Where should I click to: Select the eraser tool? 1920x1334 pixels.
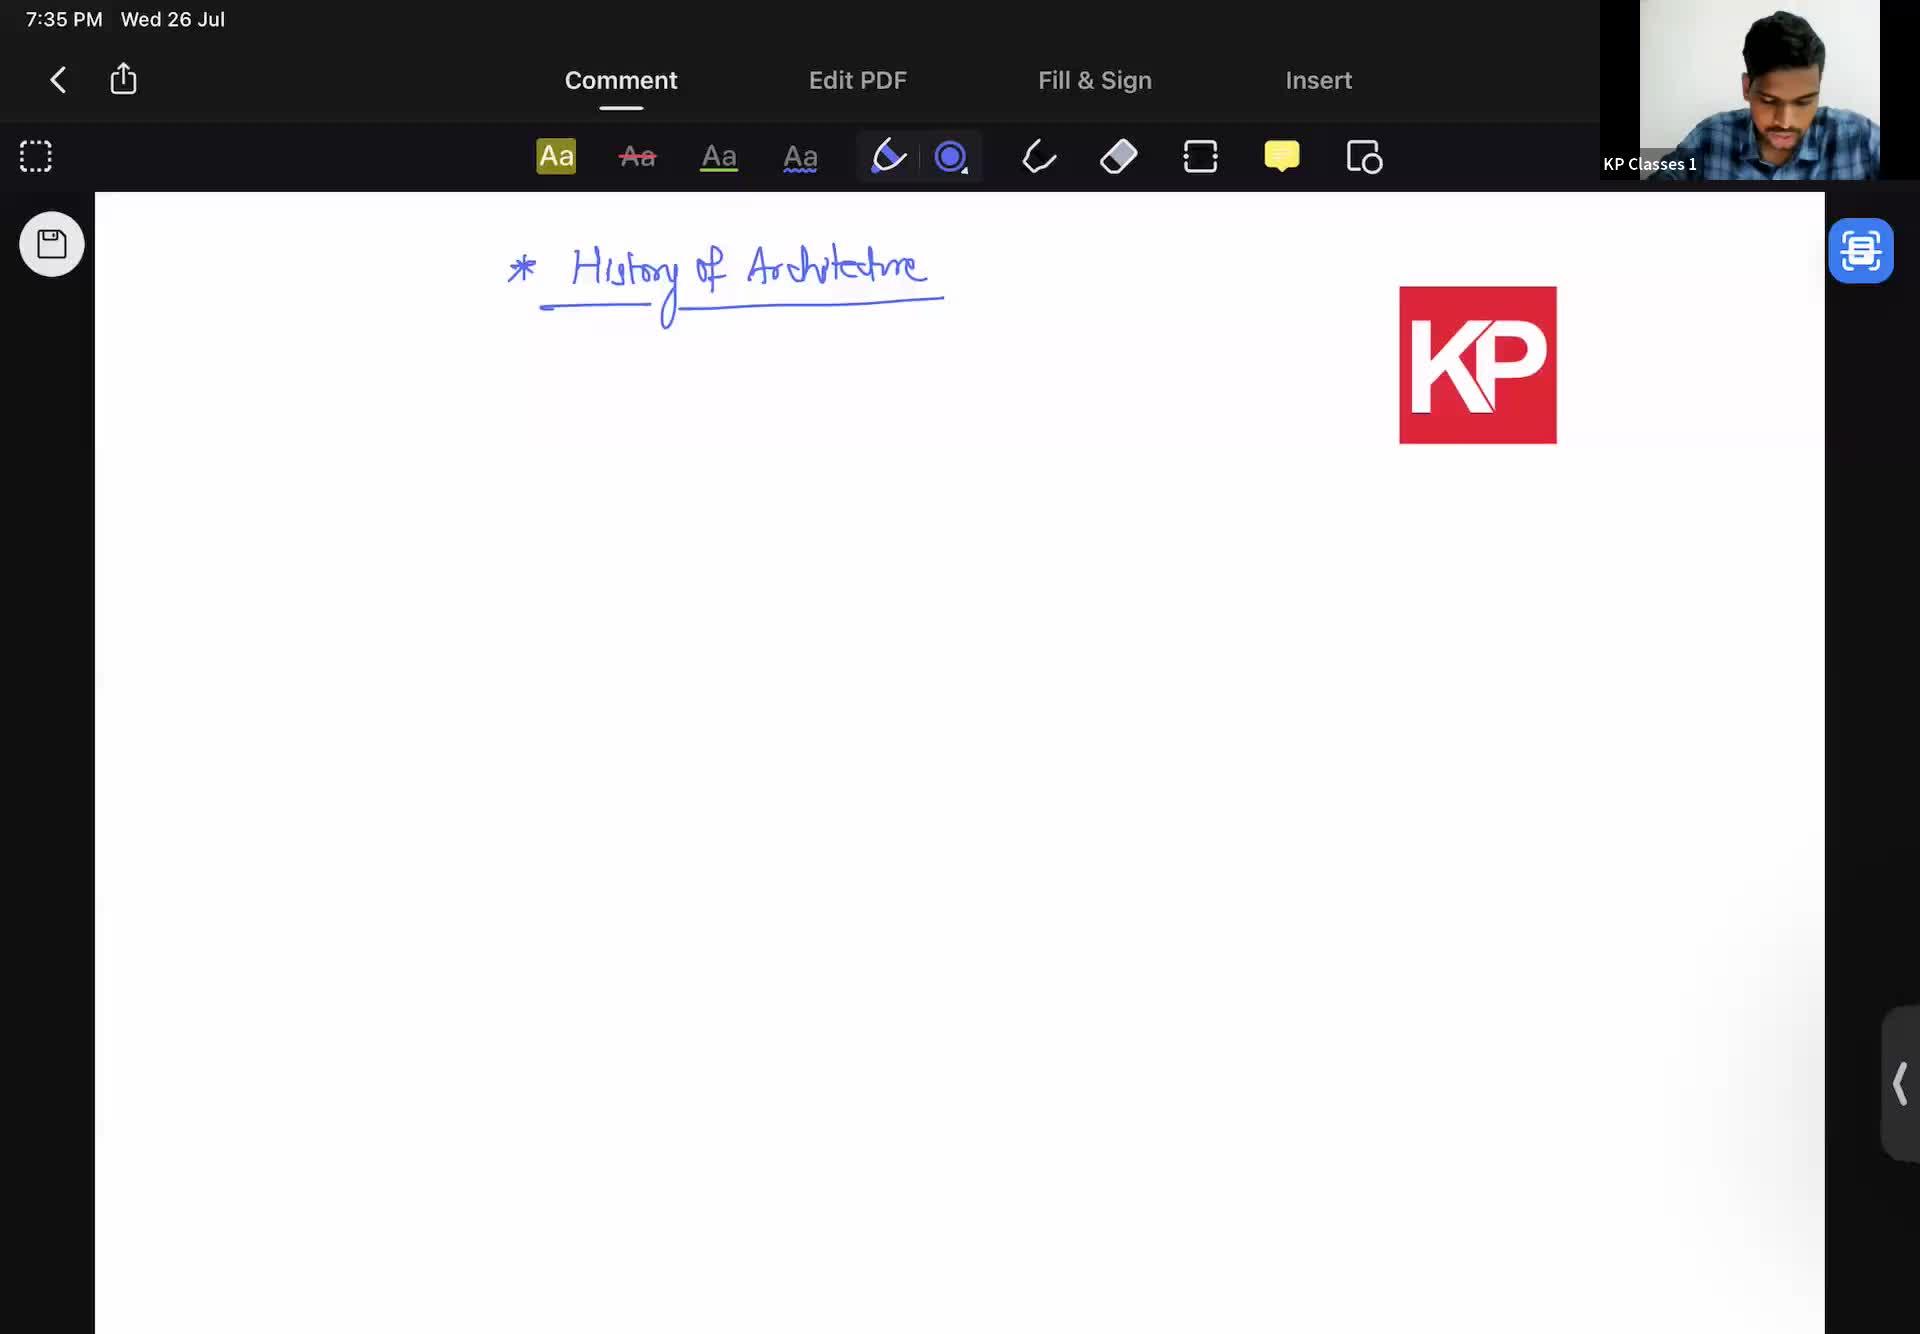point(1119,157)
